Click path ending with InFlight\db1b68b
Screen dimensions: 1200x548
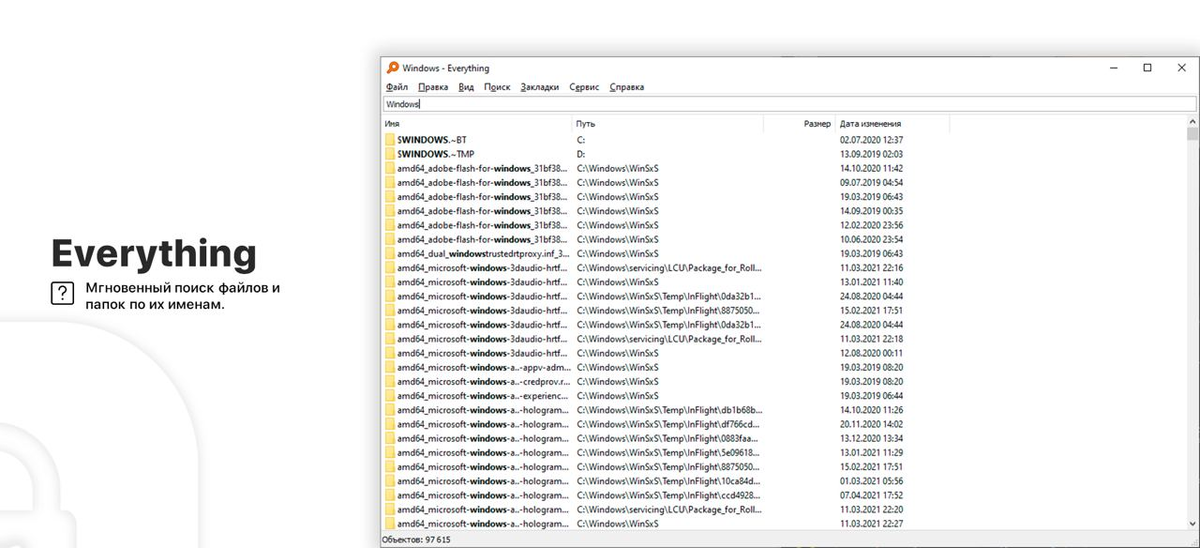669,410
